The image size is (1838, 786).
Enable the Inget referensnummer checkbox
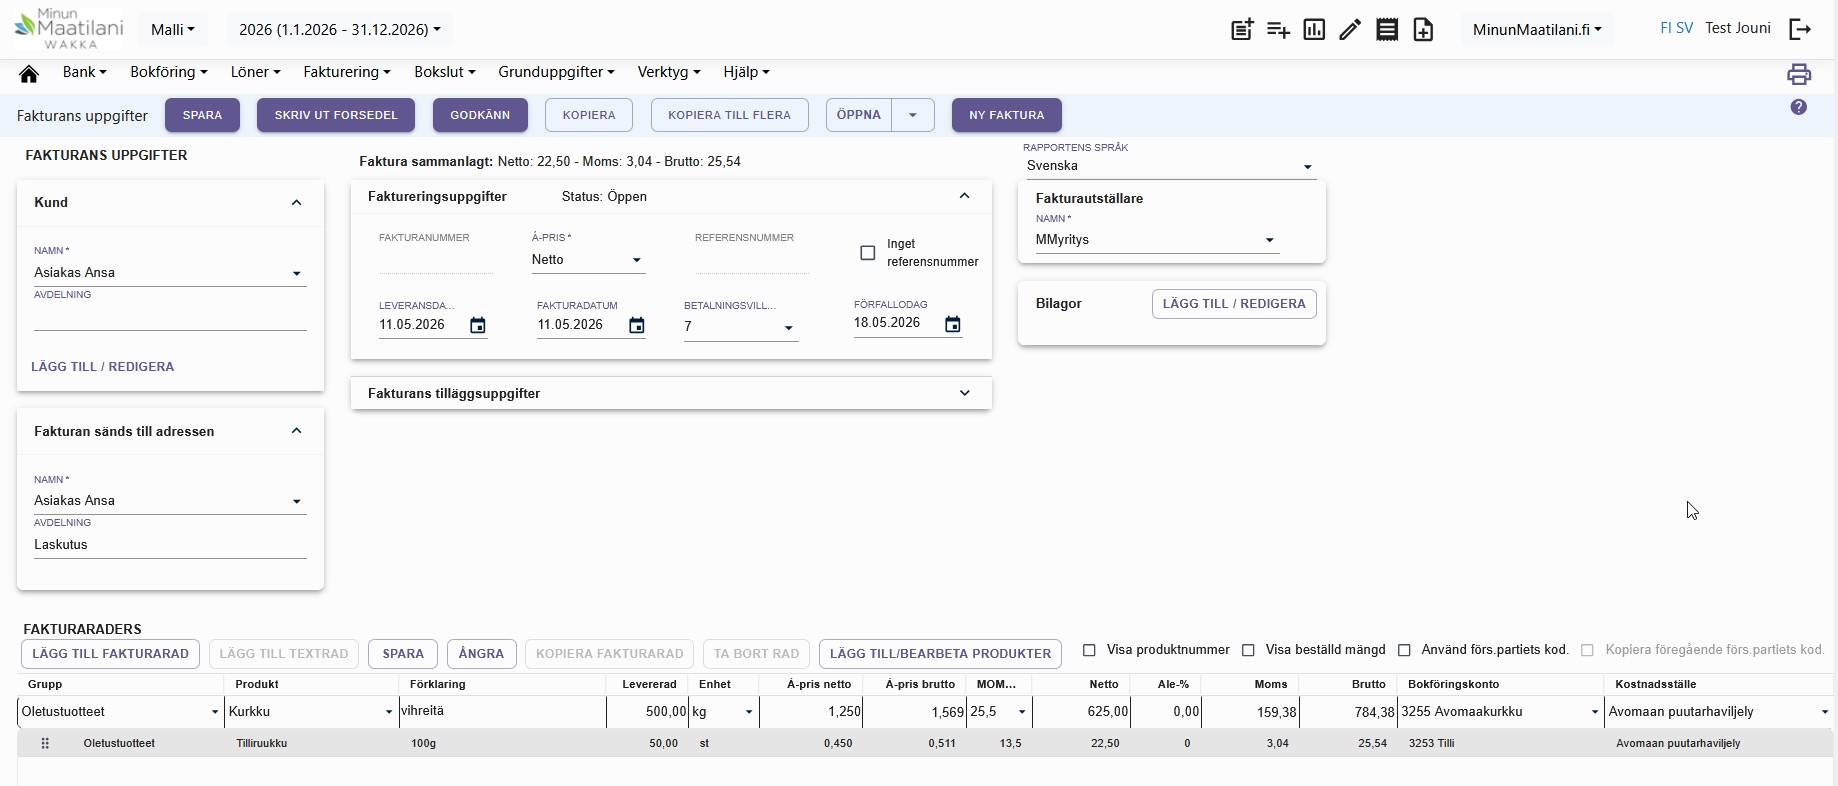[x=868, y=253]
